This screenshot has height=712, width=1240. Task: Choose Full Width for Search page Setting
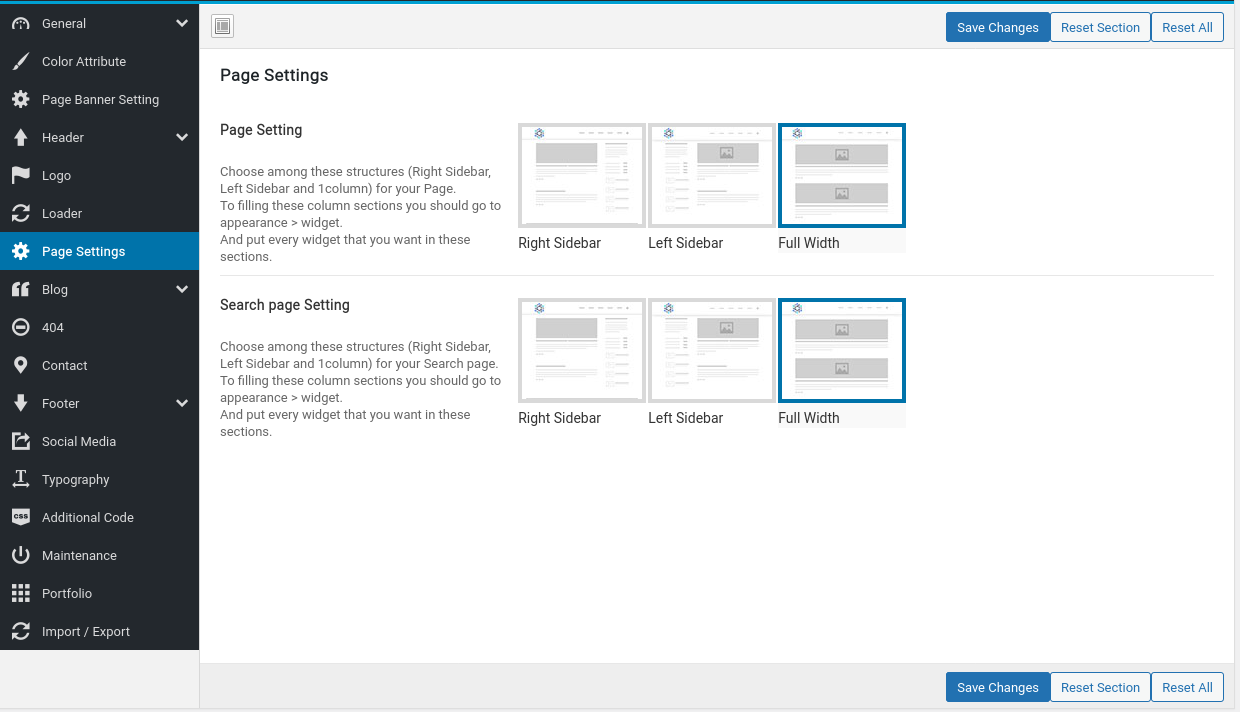pyautogui.click(x=842, y=351)
